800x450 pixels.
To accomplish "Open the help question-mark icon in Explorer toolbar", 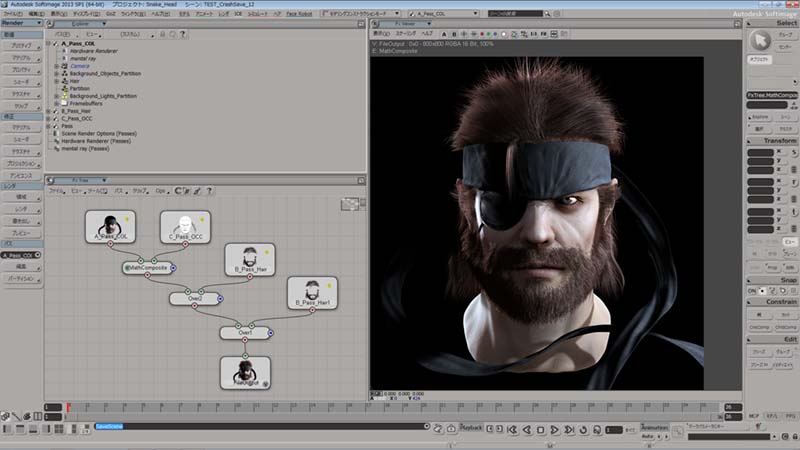I will (x=182, y=34).
